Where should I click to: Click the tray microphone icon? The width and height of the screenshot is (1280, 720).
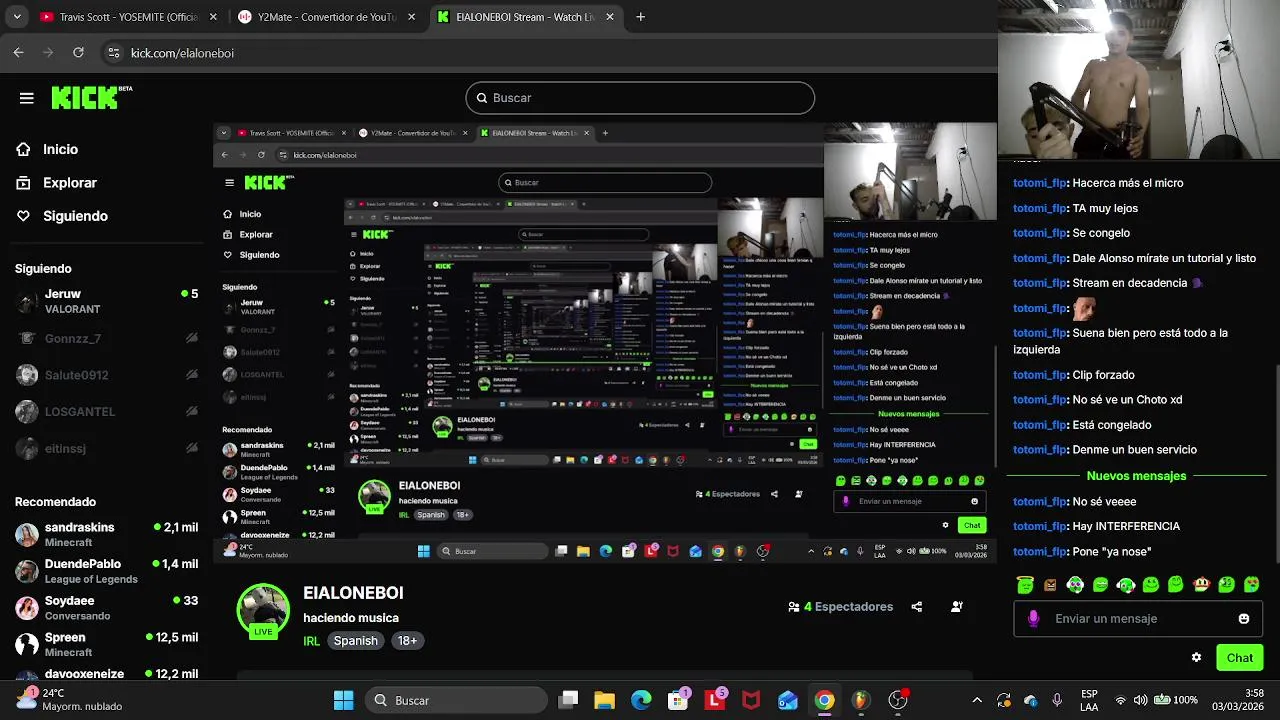coord(1057,700)
